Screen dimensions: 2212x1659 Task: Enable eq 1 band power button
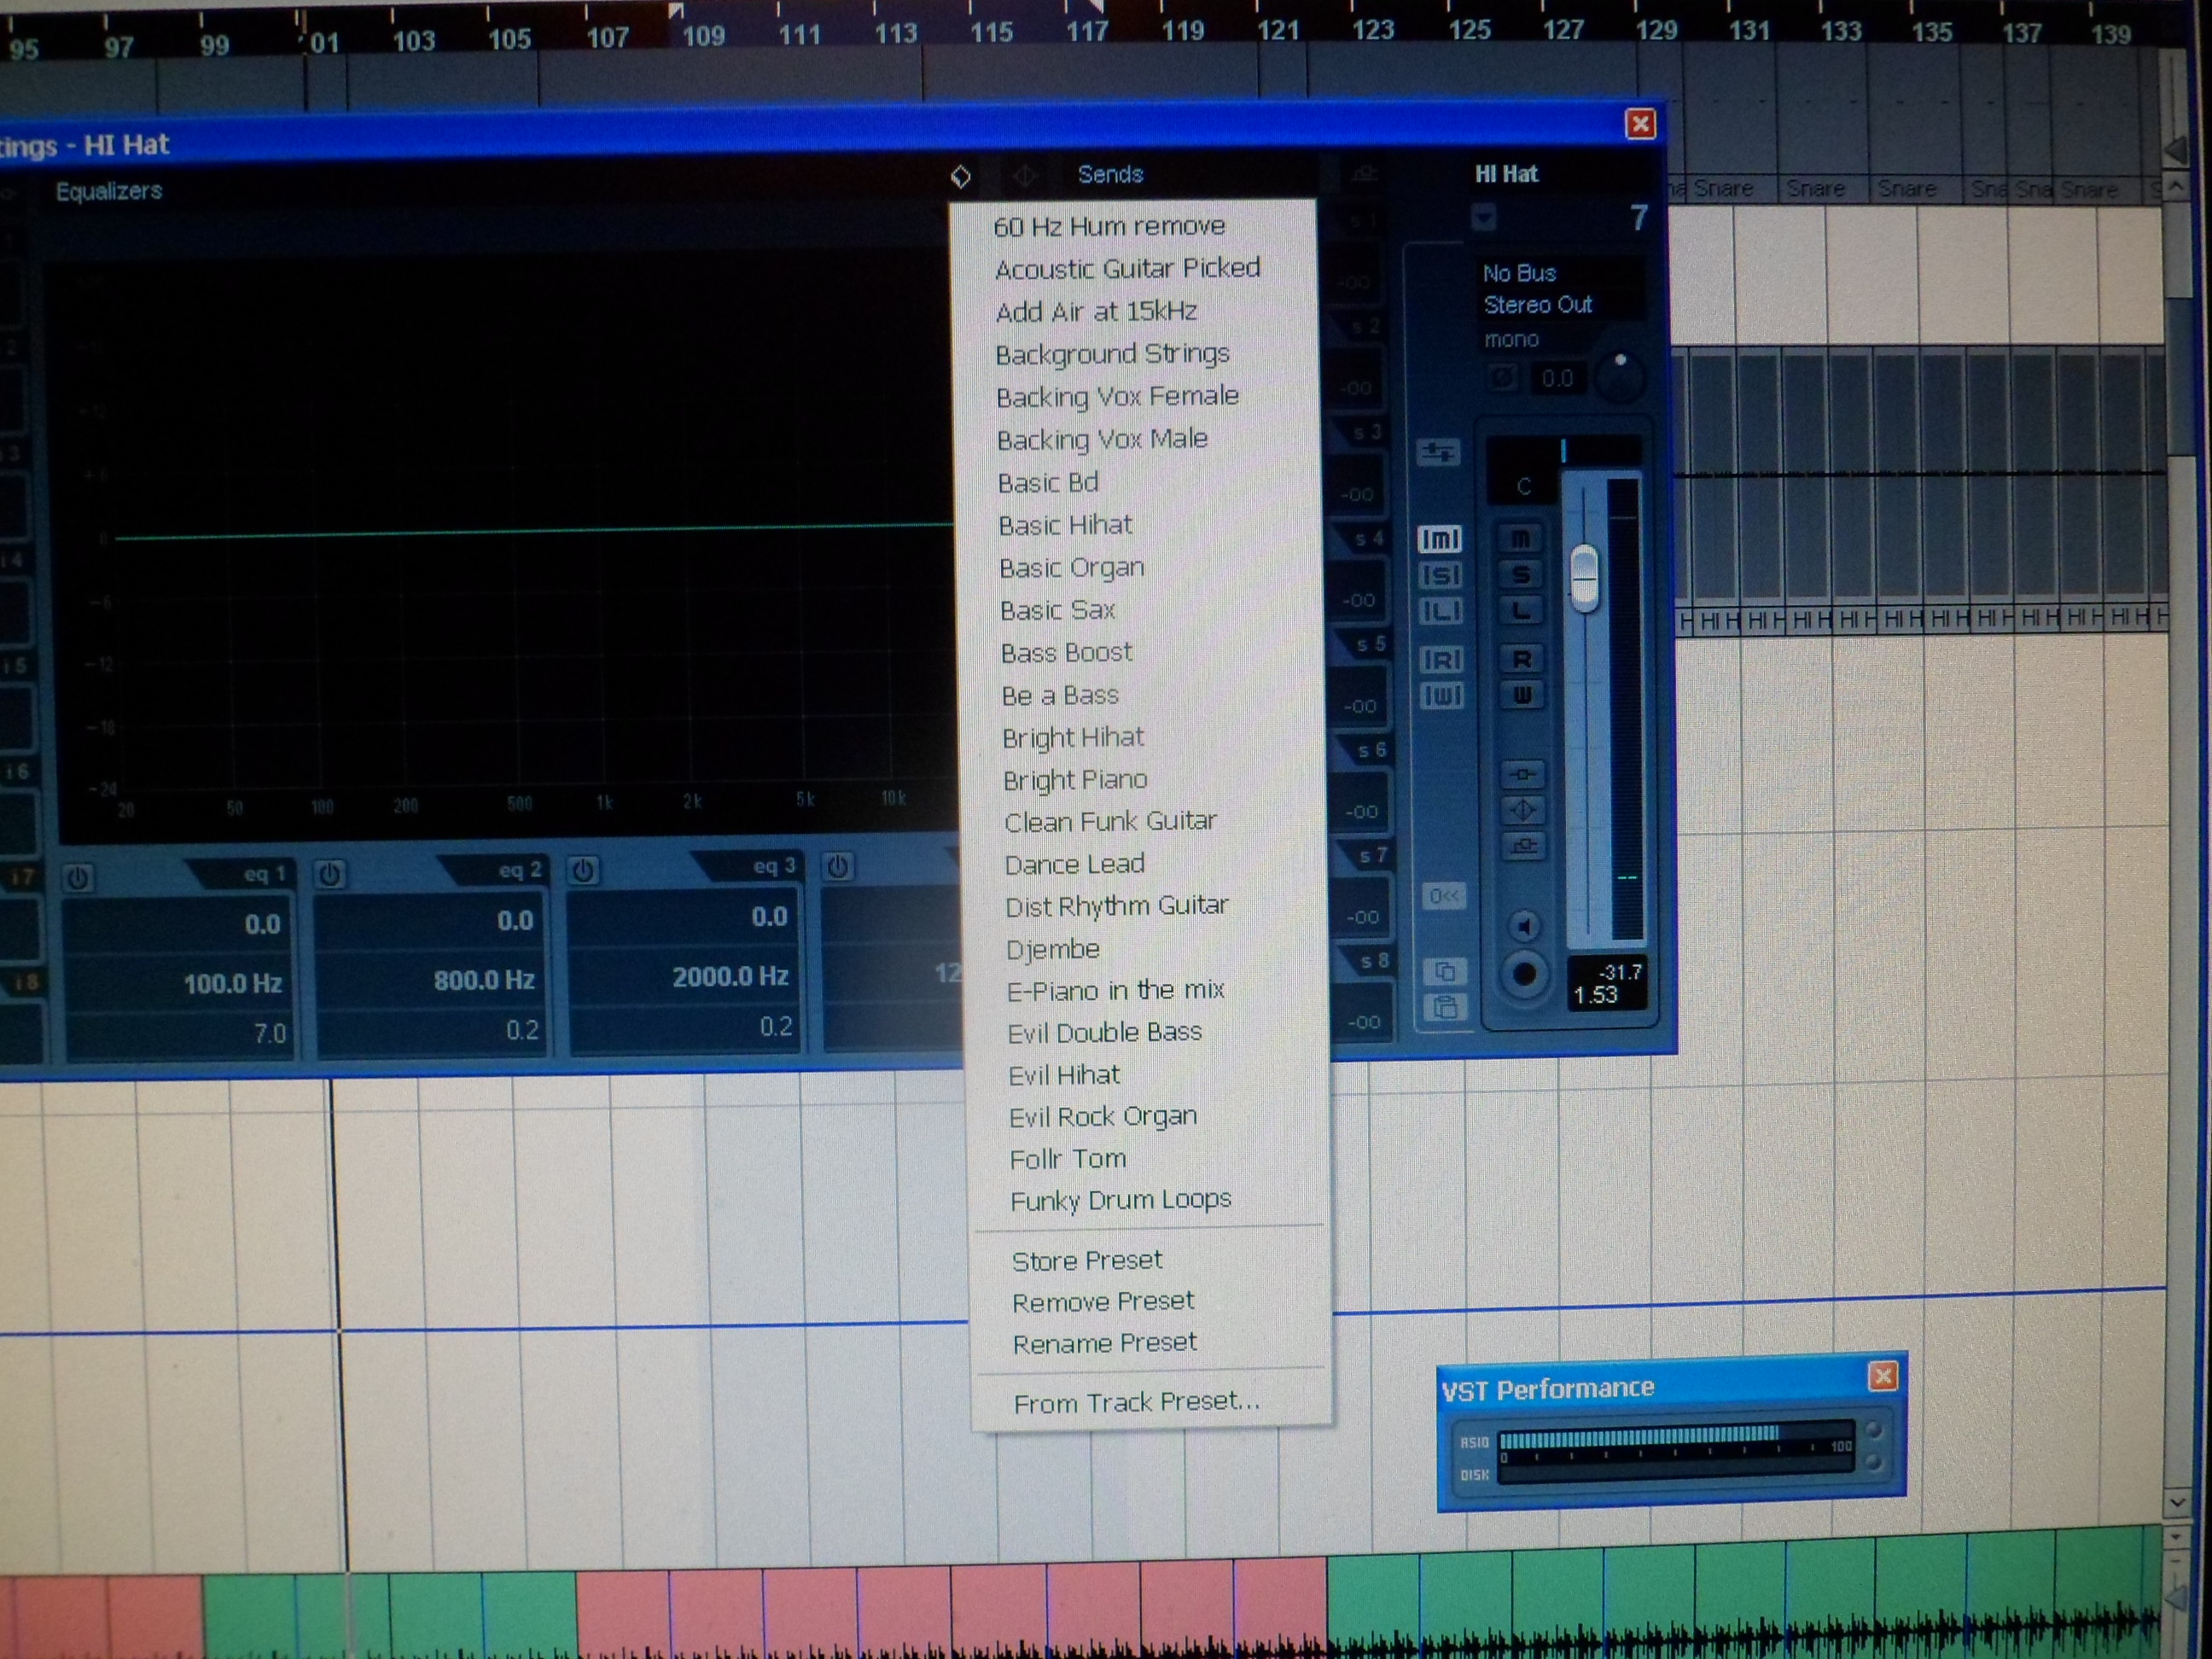tap(78, 878)
